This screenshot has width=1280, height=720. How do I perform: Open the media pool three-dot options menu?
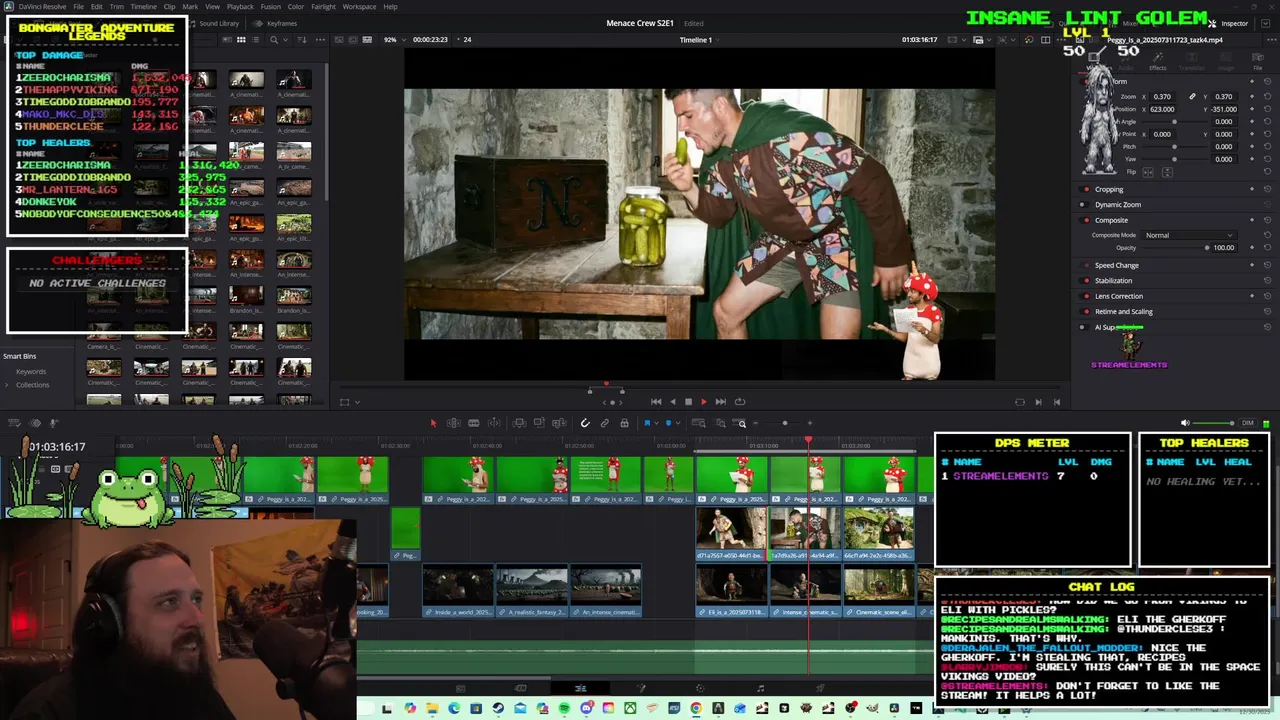tap(320, 40)
